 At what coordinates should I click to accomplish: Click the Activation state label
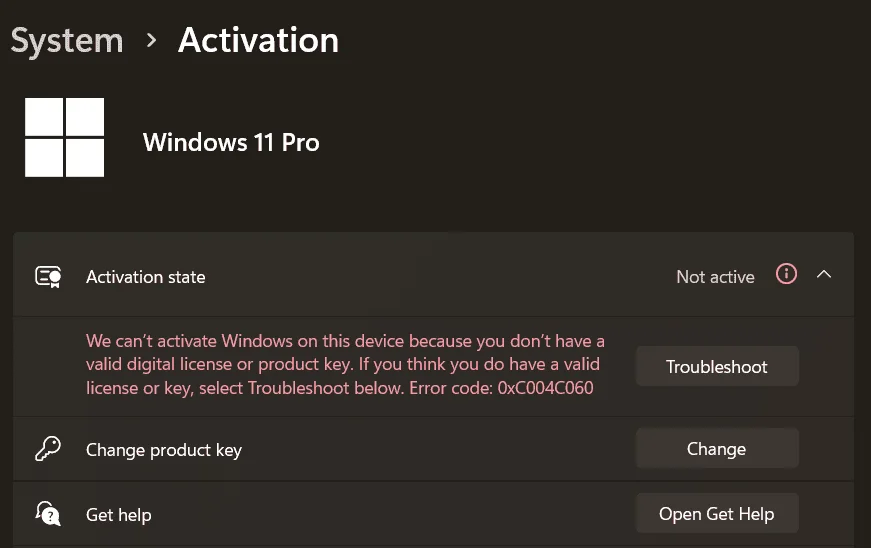point(146,276)
